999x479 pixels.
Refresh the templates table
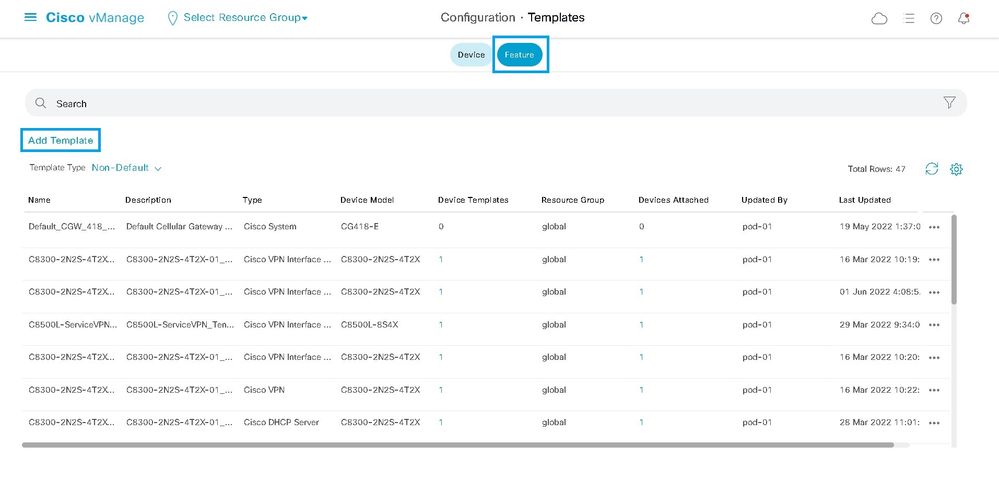click(931, 169)
